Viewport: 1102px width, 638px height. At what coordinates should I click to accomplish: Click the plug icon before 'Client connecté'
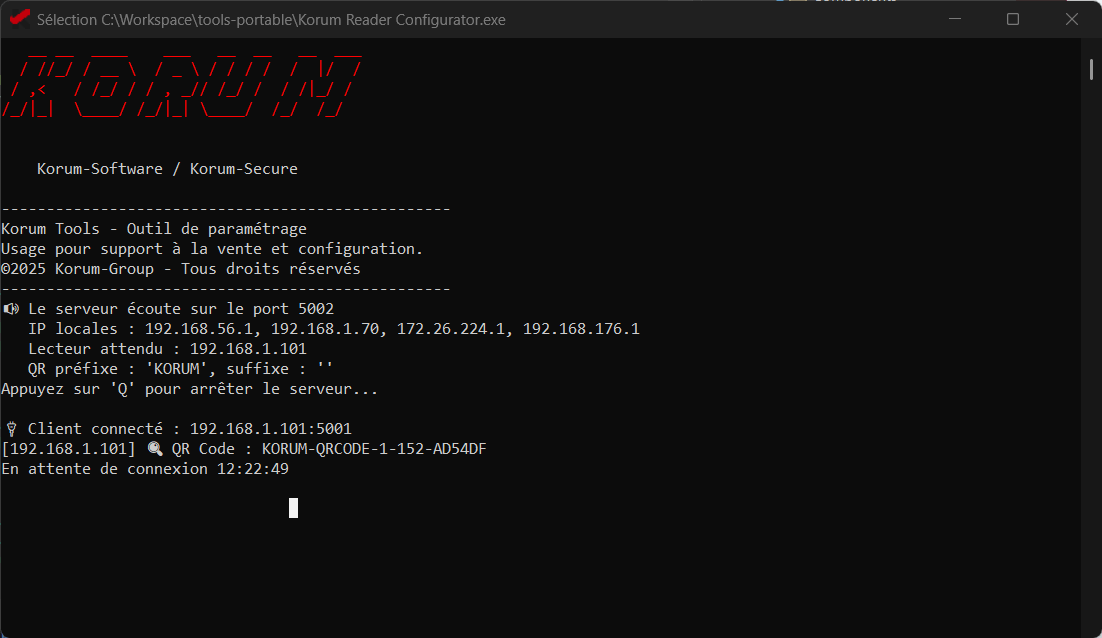(11, 429)
